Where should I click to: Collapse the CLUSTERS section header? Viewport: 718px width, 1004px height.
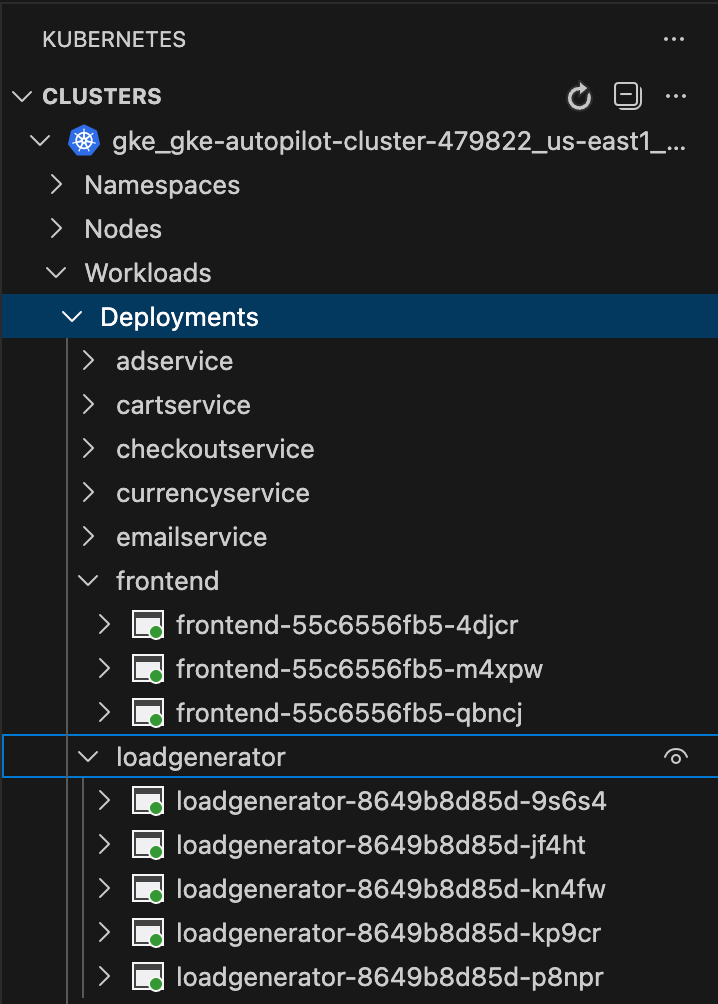pyautogui.click(x=22, y=97)
